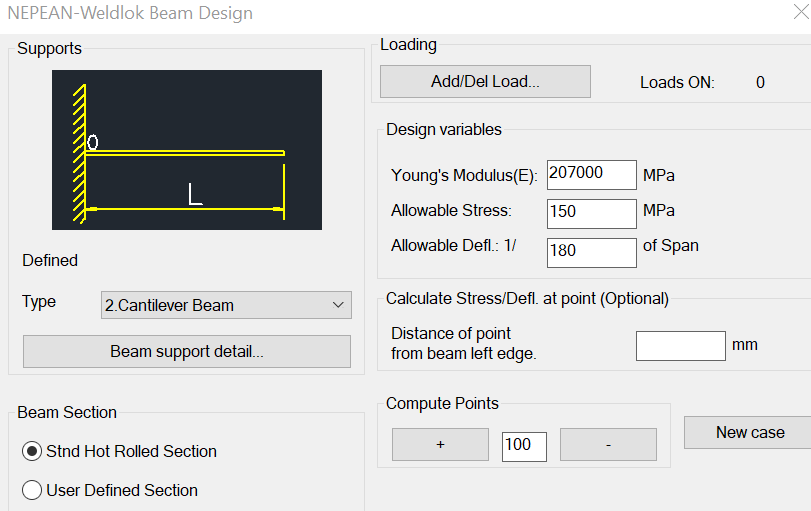The image size is (811, 511).
Task: Edit the Allowable Stress field
Action: (x=592, y=214)
